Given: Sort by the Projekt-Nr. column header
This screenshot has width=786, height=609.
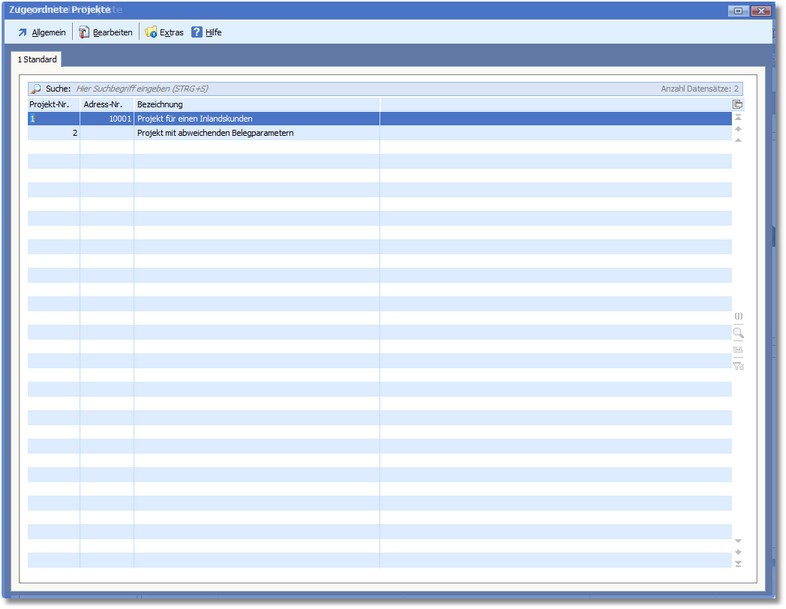Looking at the screenshot, I should coord(53,104).
